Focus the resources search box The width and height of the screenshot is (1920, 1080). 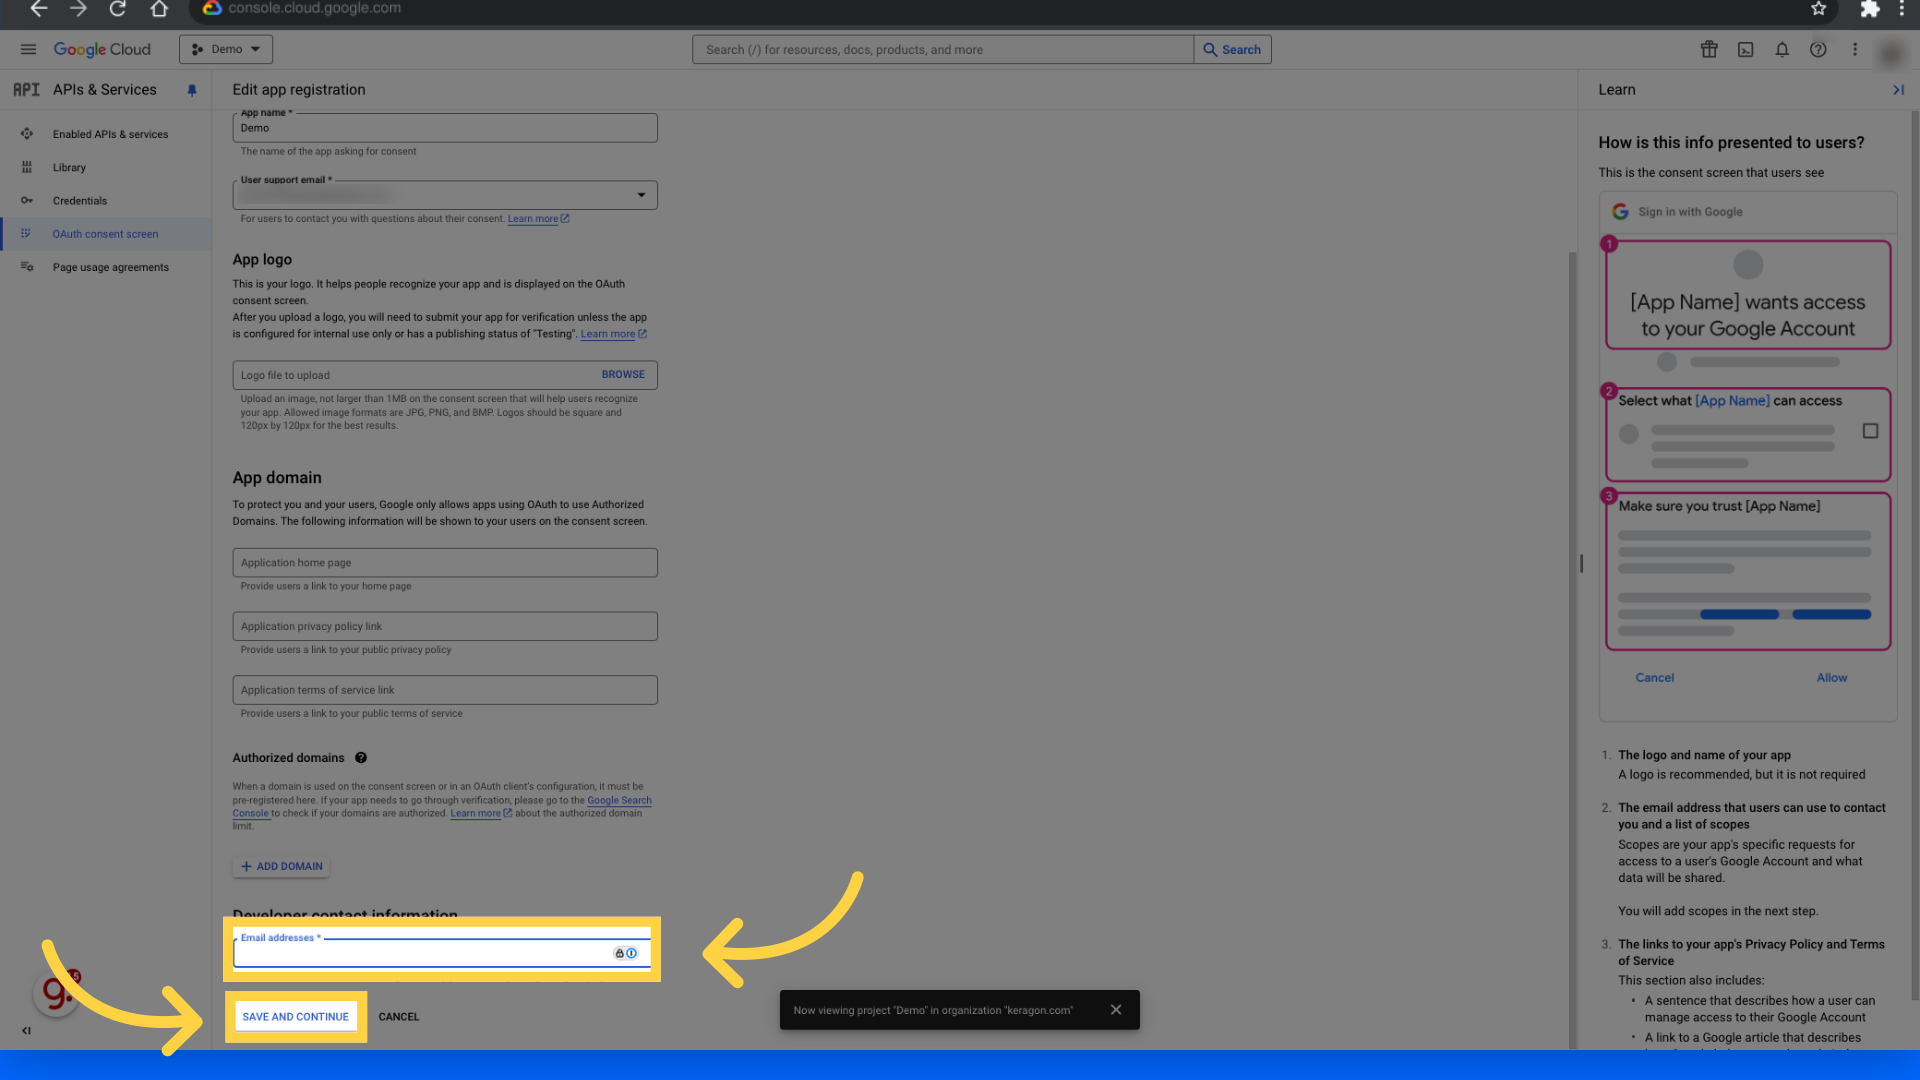tap(942, 49)
